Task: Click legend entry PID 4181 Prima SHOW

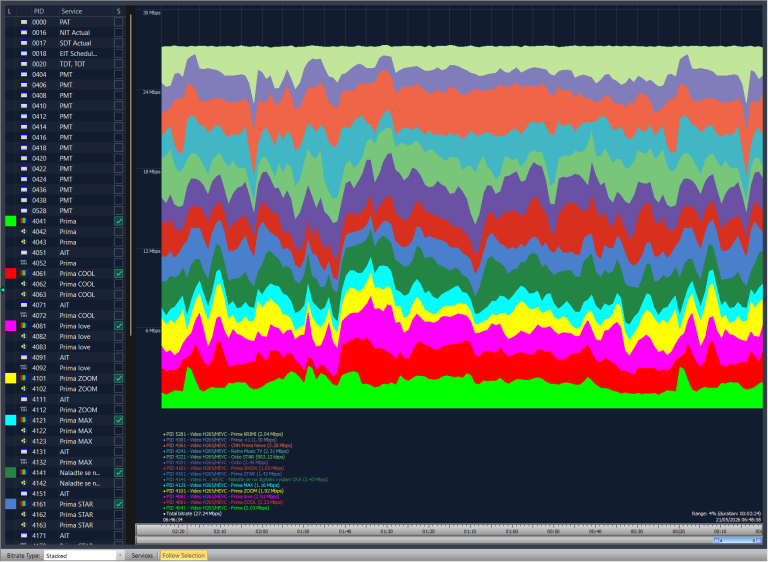Action: [x=224, y=468]
